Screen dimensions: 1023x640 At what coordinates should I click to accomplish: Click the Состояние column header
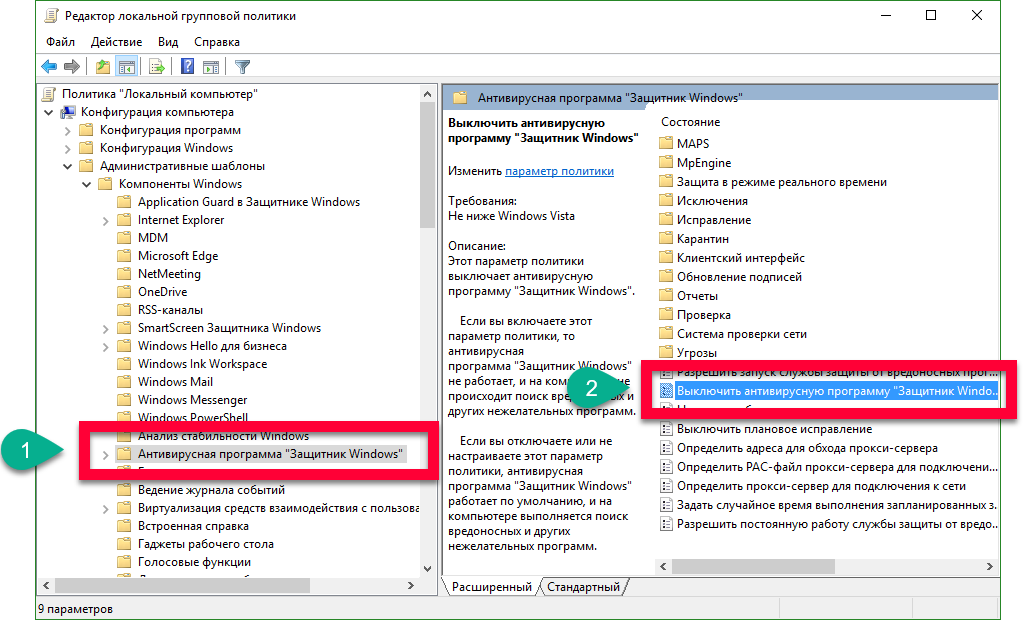(690, 122)
